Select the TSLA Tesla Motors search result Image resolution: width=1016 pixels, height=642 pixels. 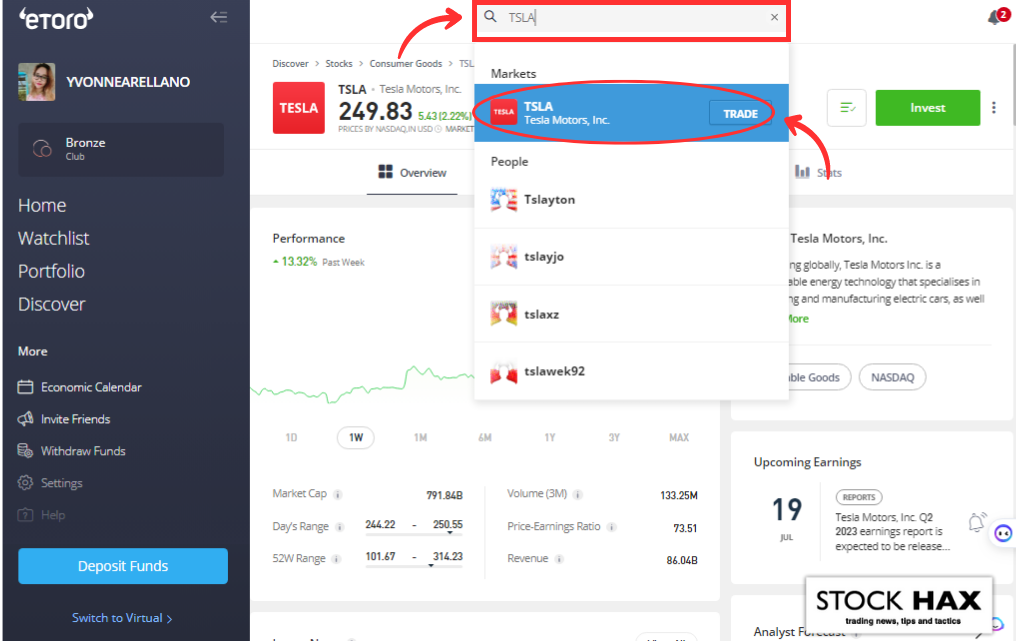pos(631,113)
